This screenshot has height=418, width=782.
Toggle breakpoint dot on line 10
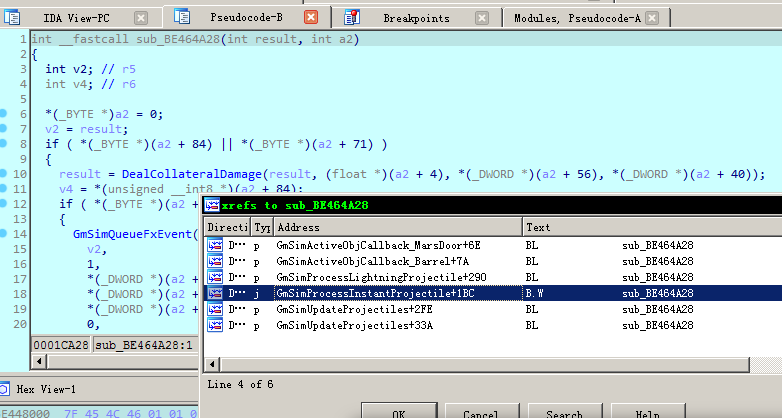(3, 173)
